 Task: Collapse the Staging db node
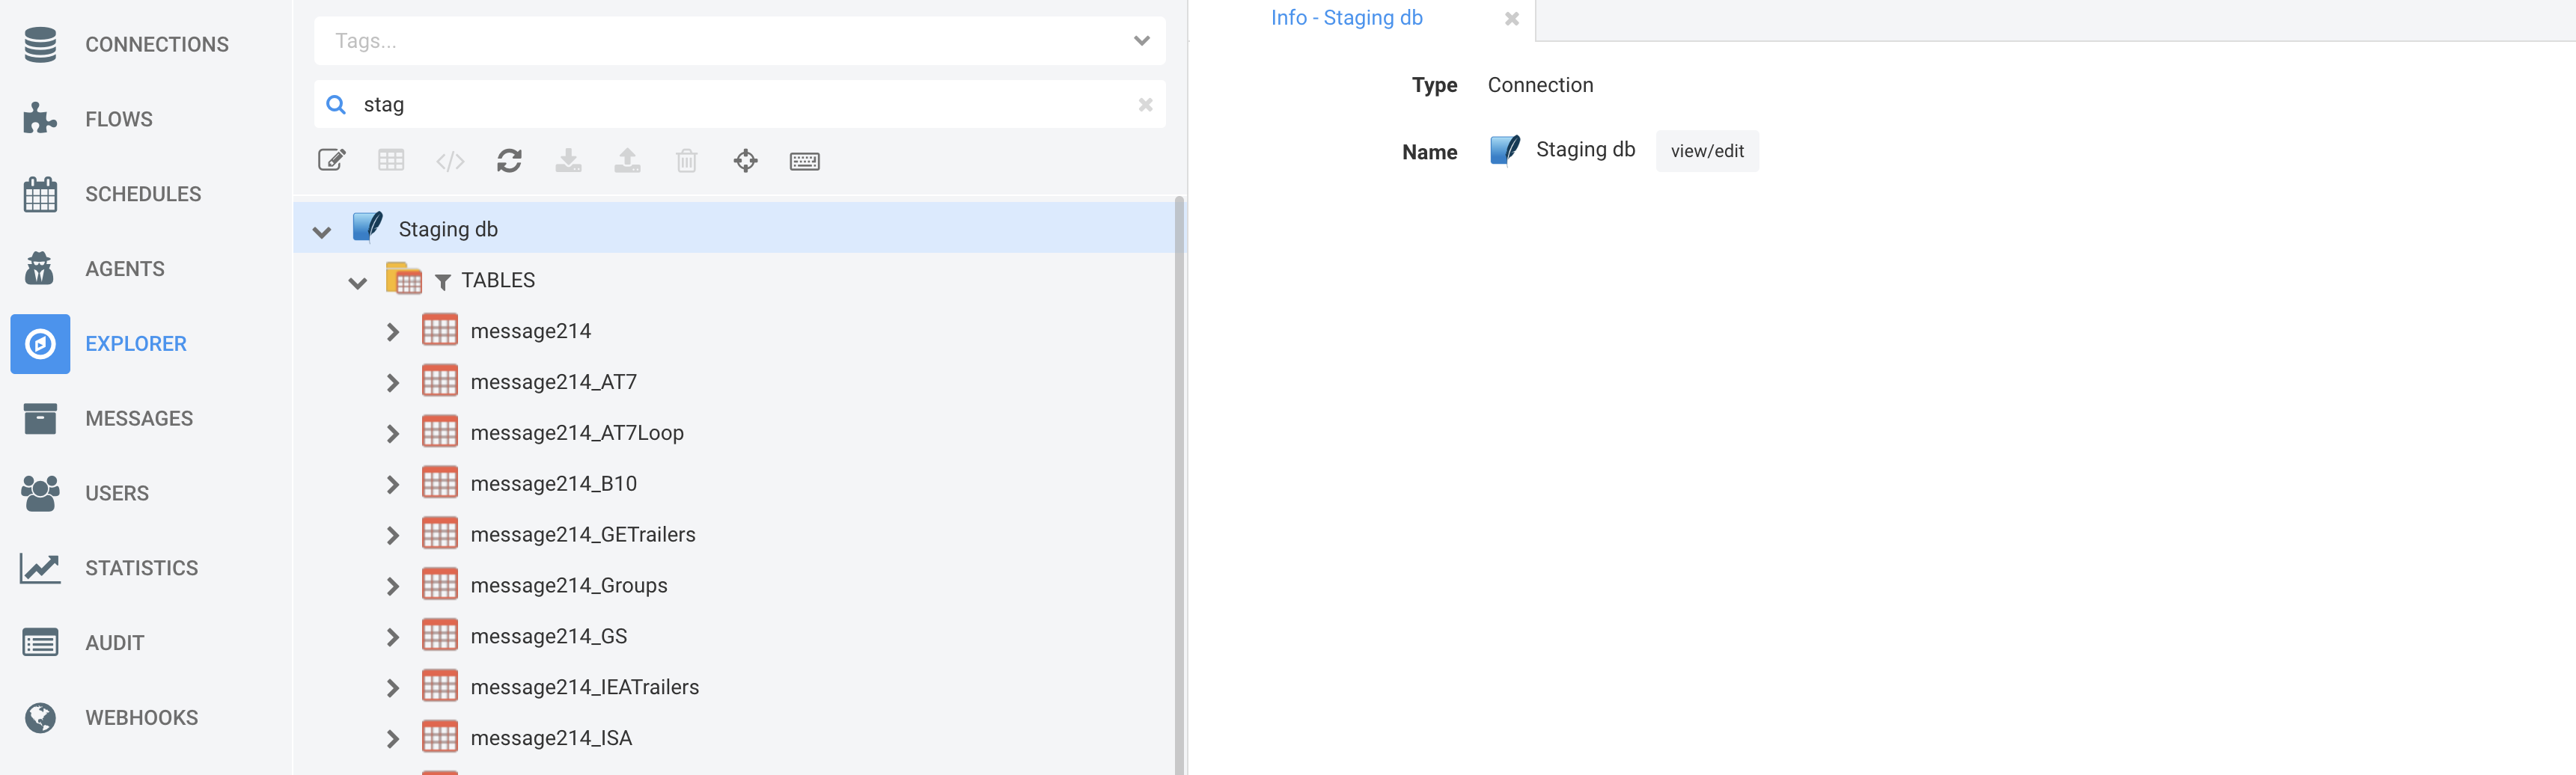click(x=321, y=231)
